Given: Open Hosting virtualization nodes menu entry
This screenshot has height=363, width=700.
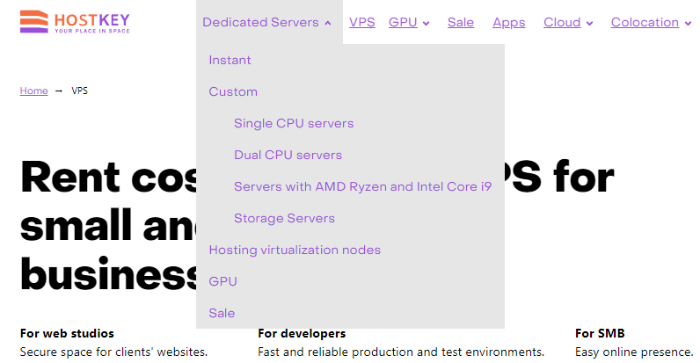Looking at the screenshot, I should click(295, 250).
